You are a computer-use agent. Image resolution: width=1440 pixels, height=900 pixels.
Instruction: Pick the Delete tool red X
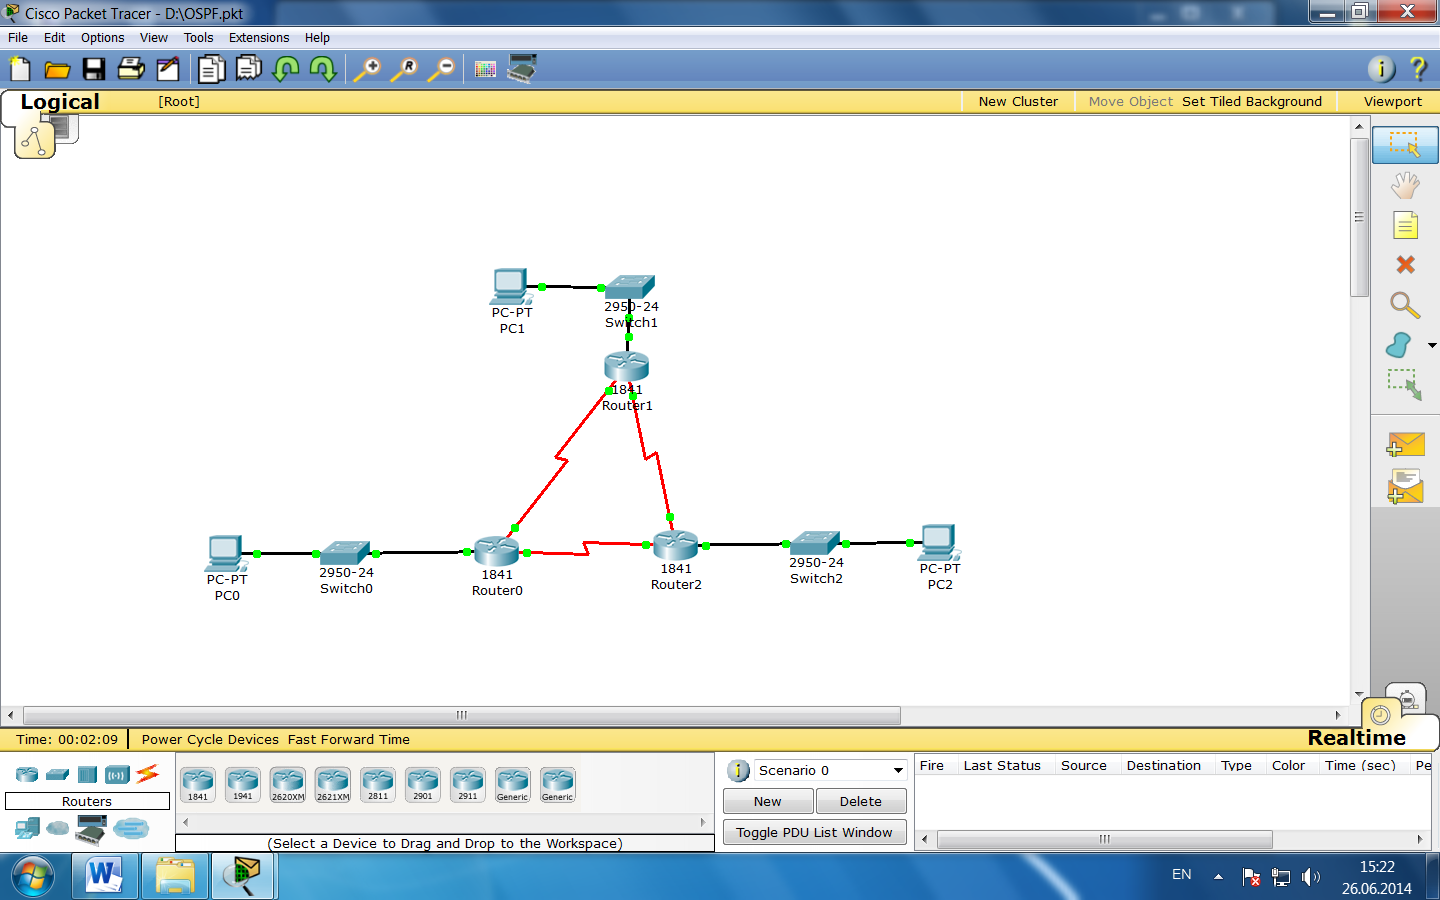1405,265
